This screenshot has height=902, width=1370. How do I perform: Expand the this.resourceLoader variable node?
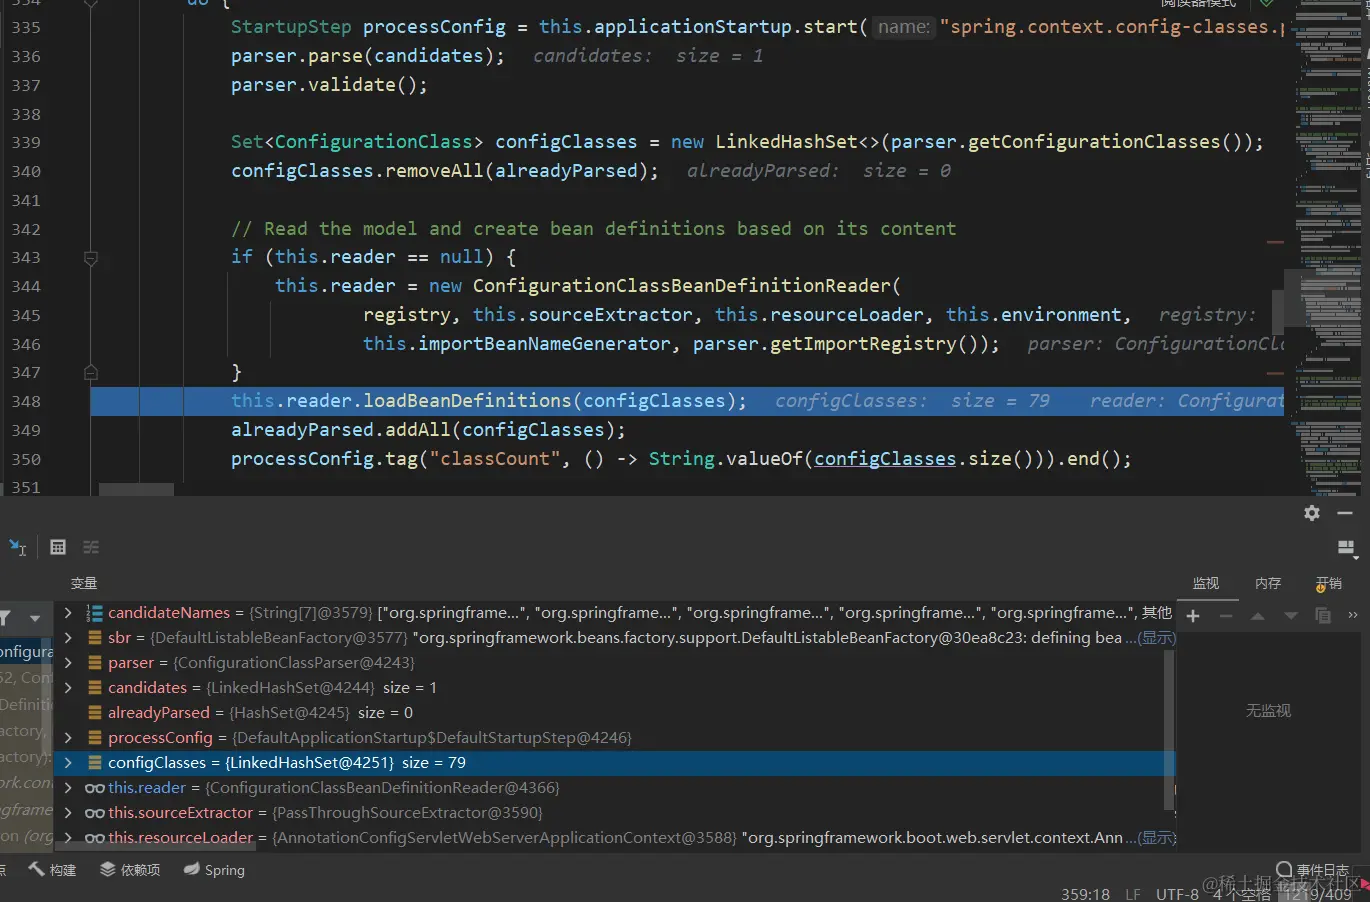(x=68, y=838)
